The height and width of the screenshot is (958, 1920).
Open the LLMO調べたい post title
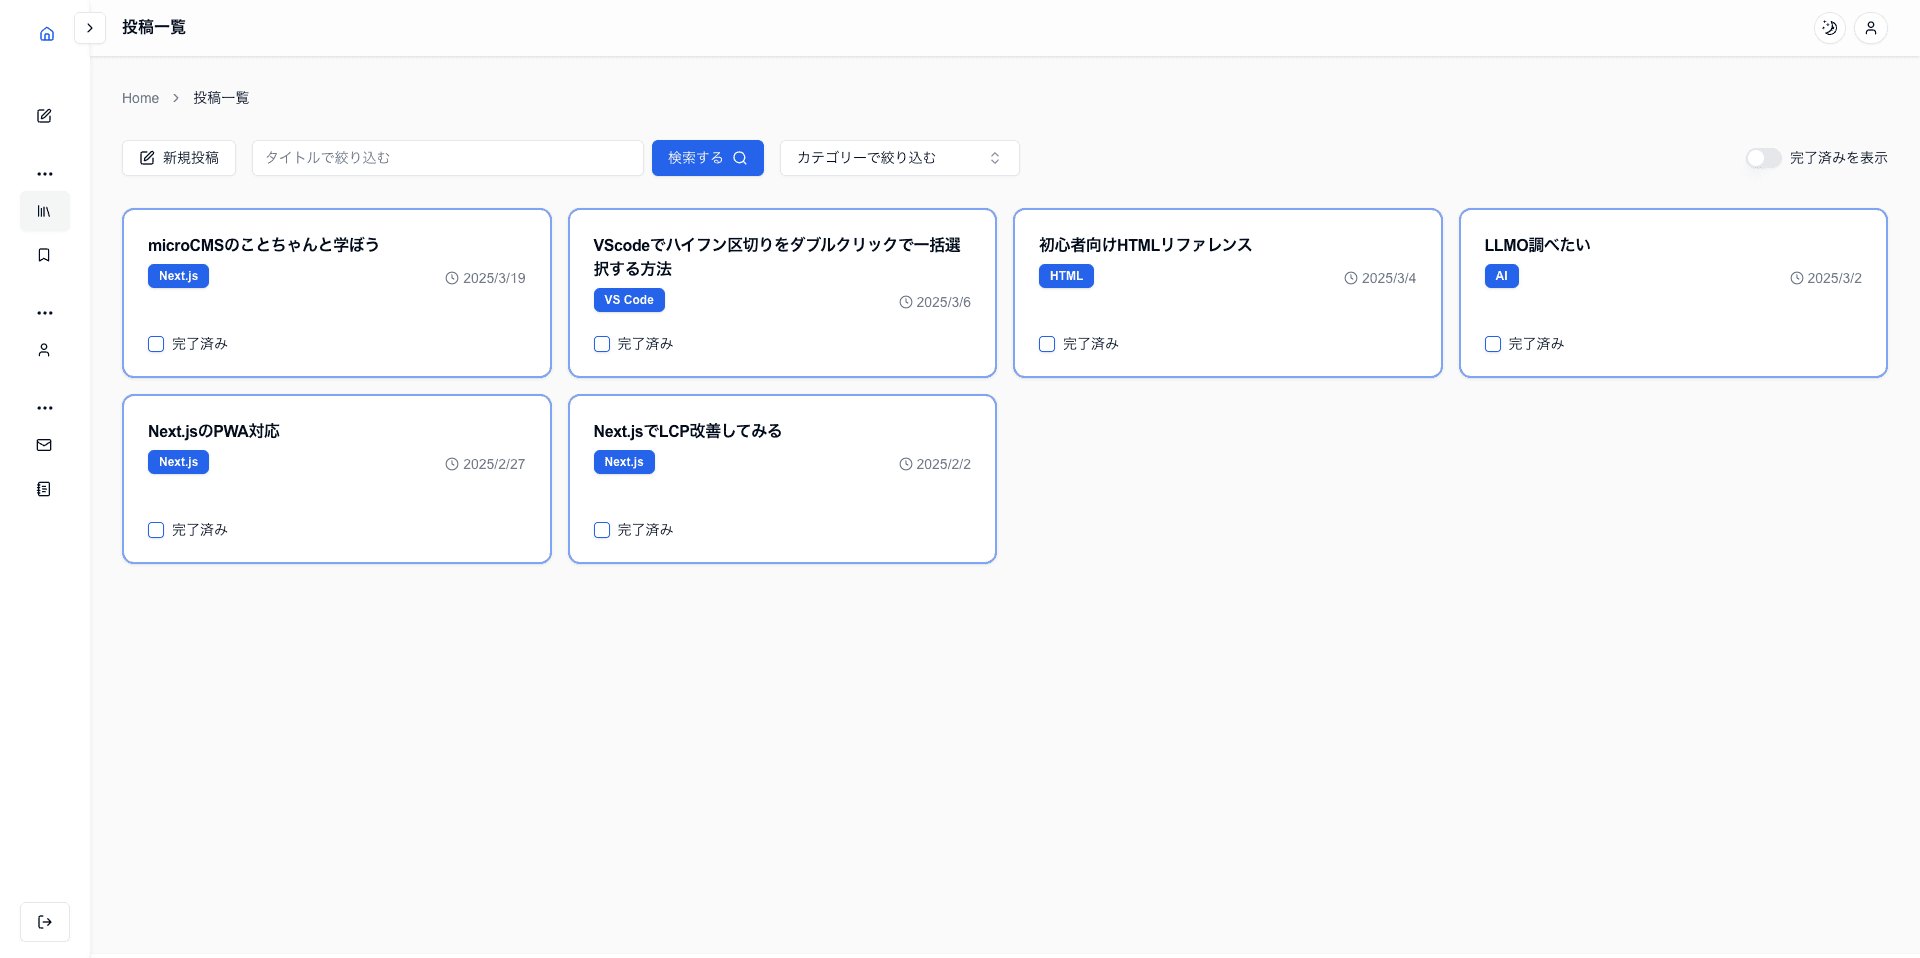pyautogui.click(x=1537, y=245)
